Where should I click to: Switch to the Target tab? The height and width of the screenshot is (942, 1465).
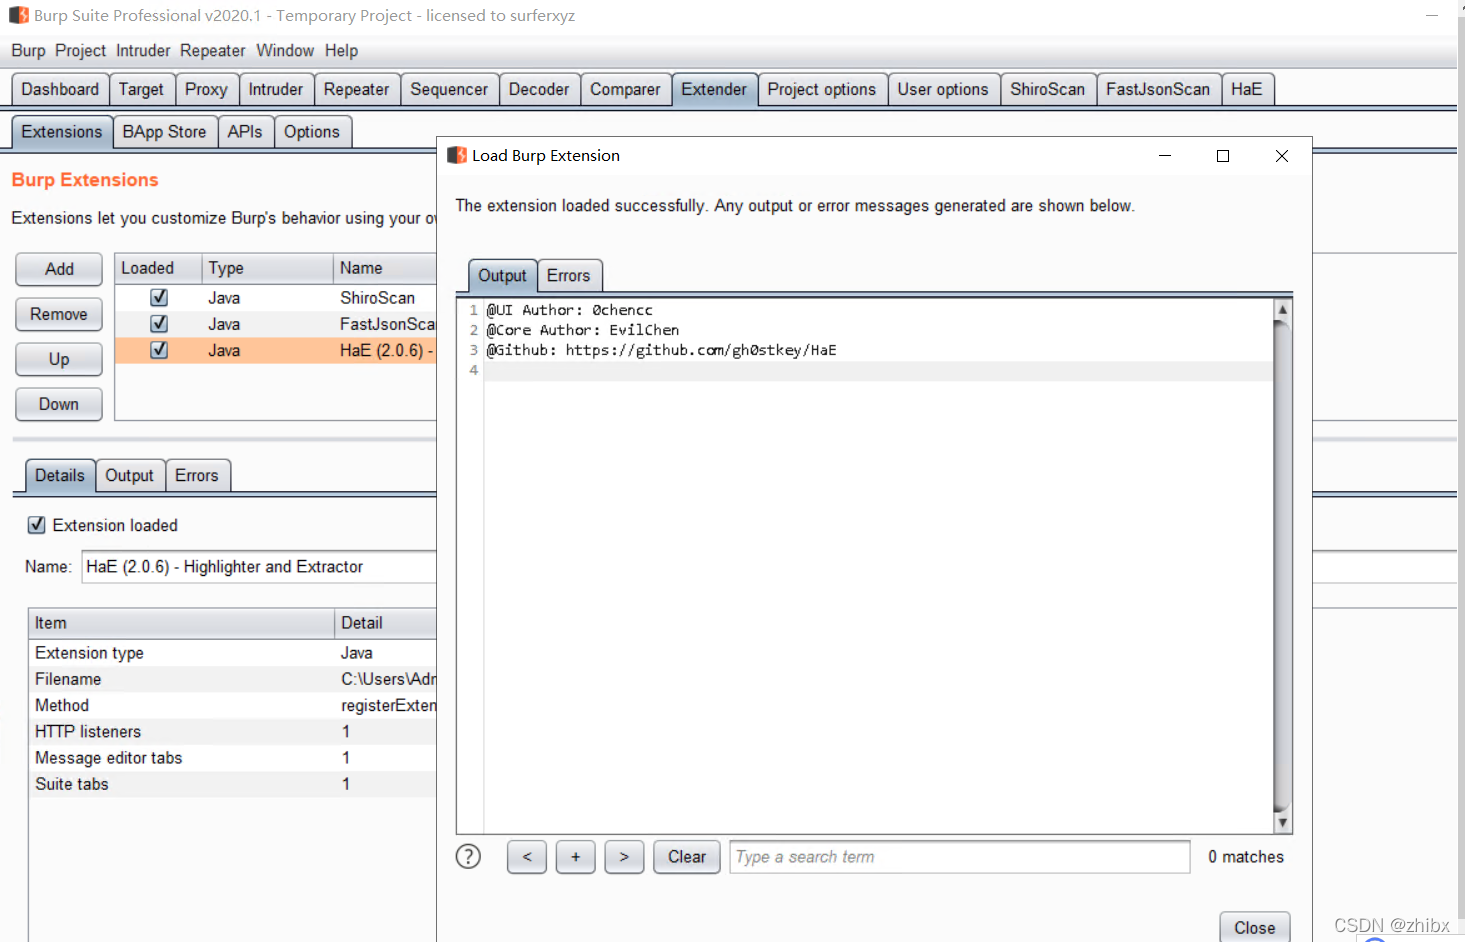[x=141, y=89]
